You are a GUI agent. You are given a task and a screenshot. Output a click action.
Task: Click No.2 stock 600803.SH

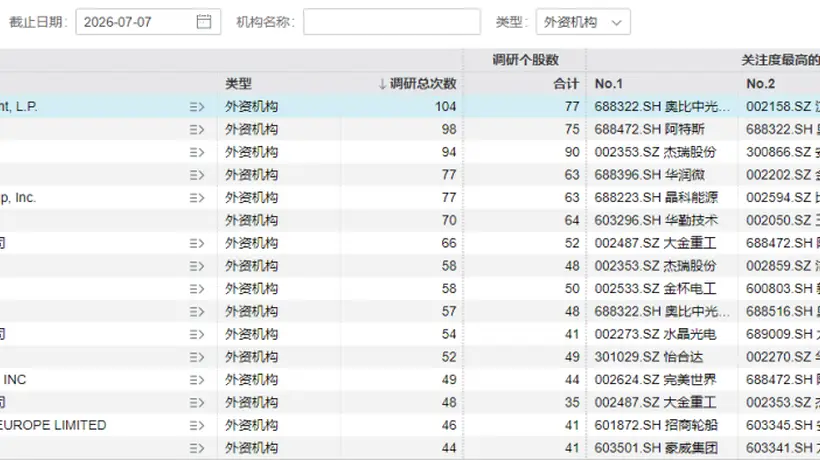pyautogui.click(x=783, y=289)
